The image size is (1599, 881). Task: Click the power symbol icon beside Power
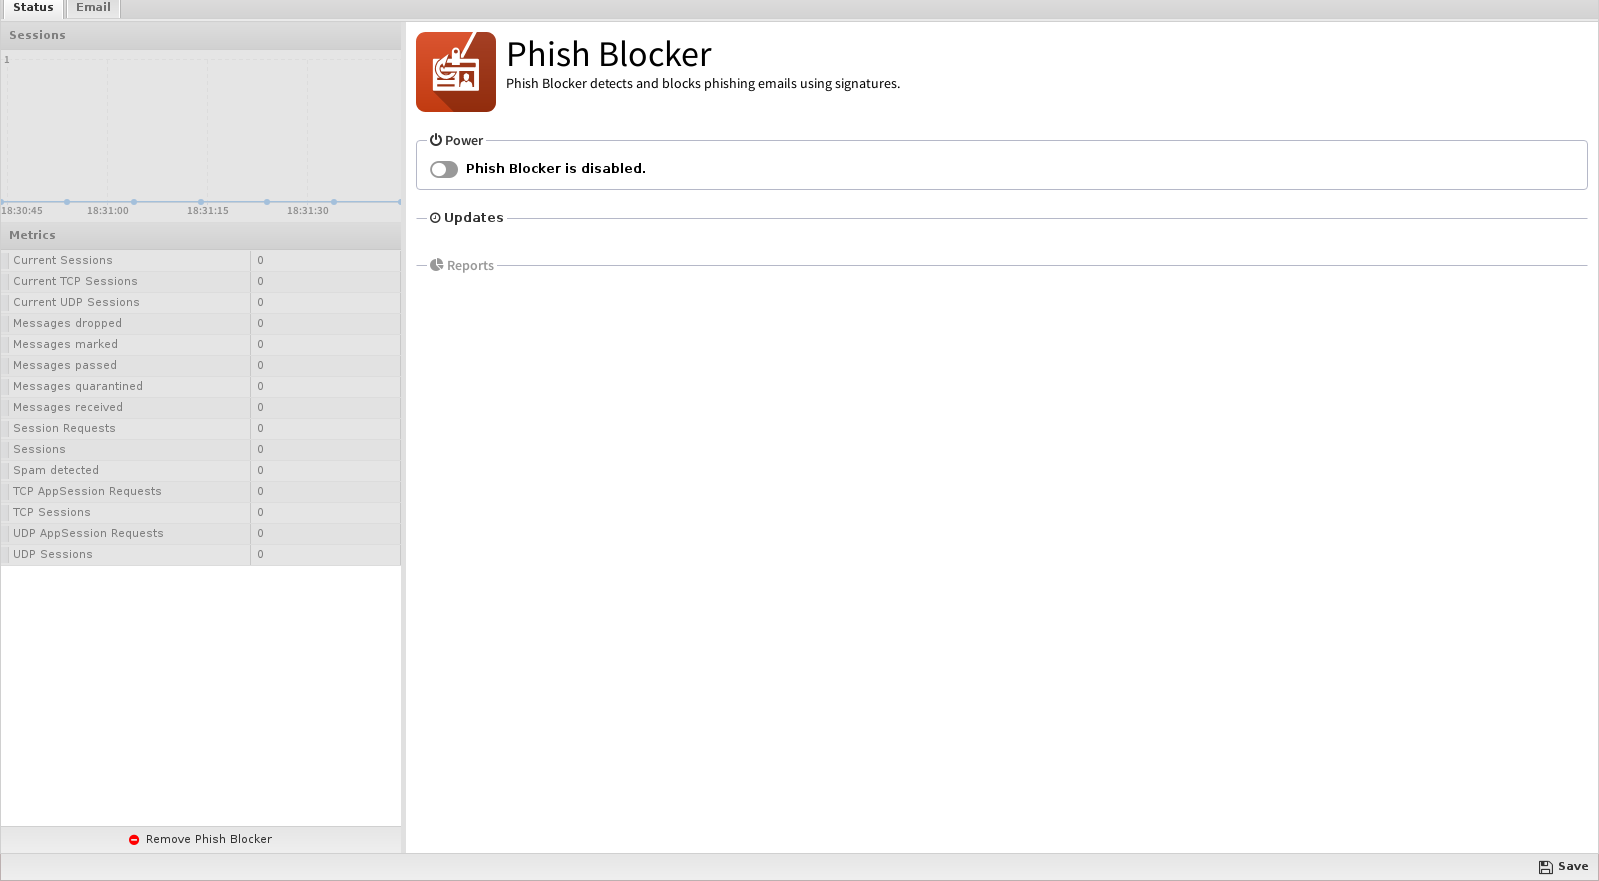point(436,141)
